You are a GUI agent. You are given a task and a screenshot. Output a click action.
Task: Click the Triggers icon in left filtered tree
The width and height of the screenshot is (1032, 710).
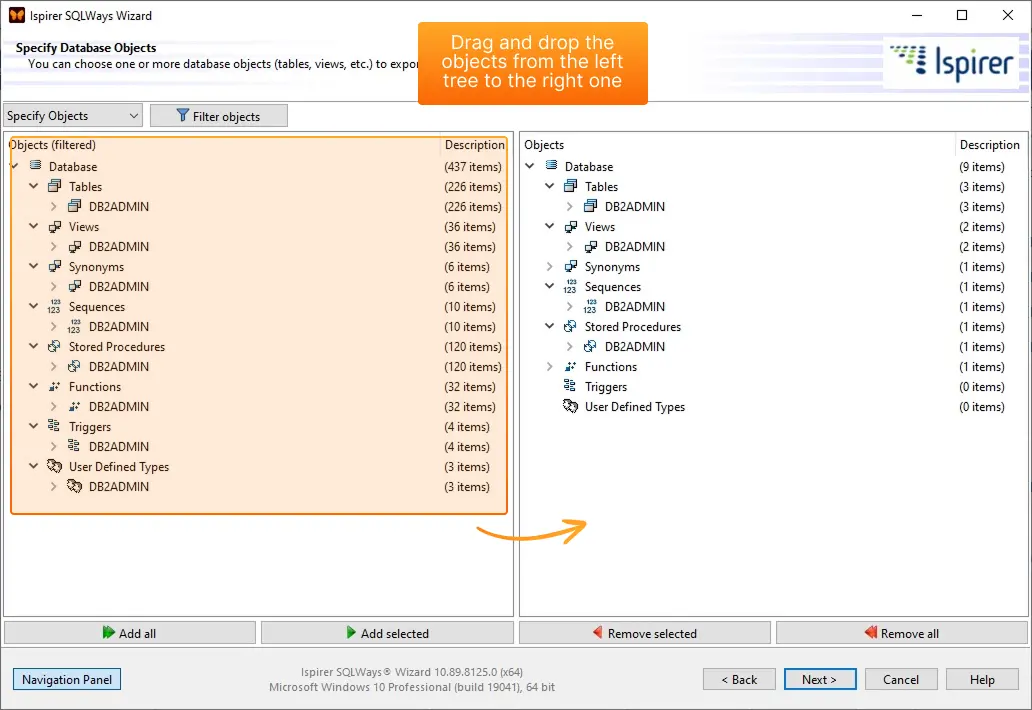click(54, 426)
